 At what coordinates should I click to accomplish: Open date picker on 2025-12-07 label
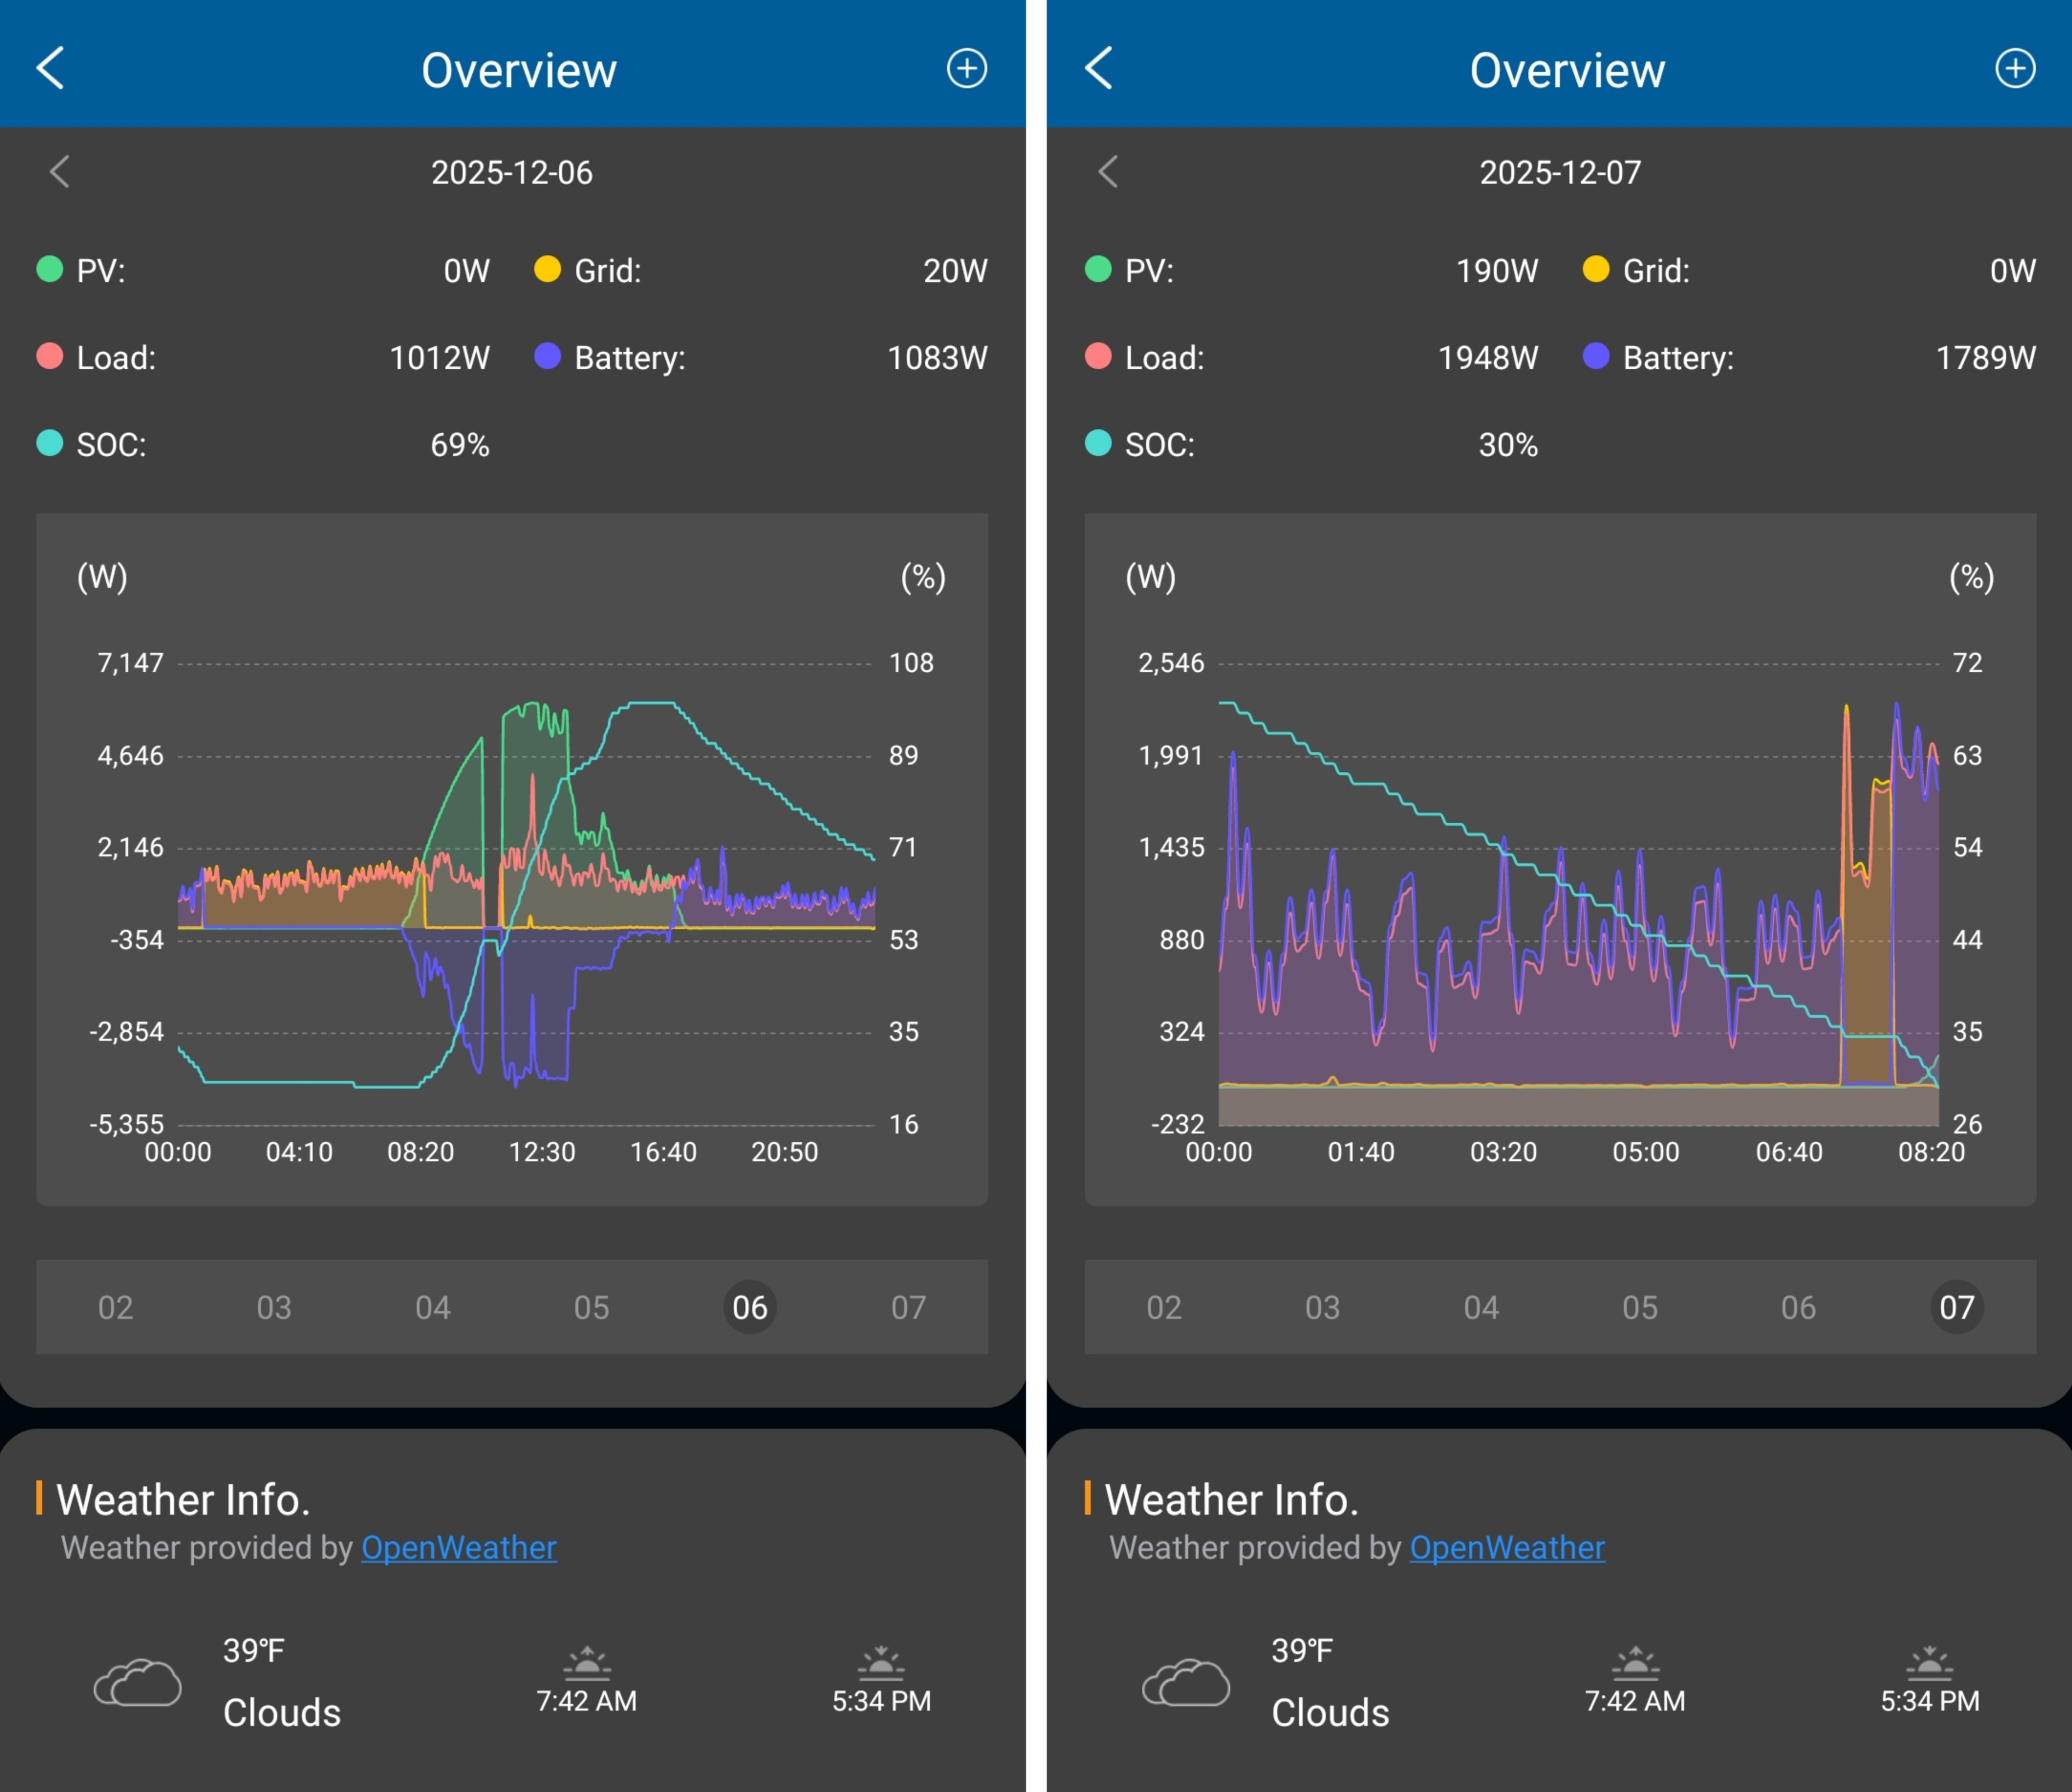[x=1560, y=172]
